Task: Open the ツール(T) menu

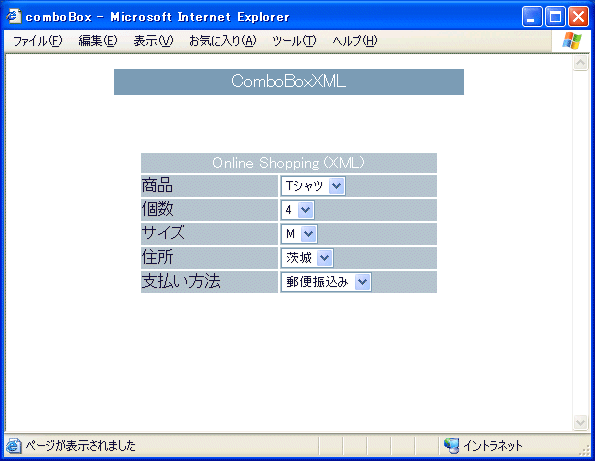Action: coord(294,41)
